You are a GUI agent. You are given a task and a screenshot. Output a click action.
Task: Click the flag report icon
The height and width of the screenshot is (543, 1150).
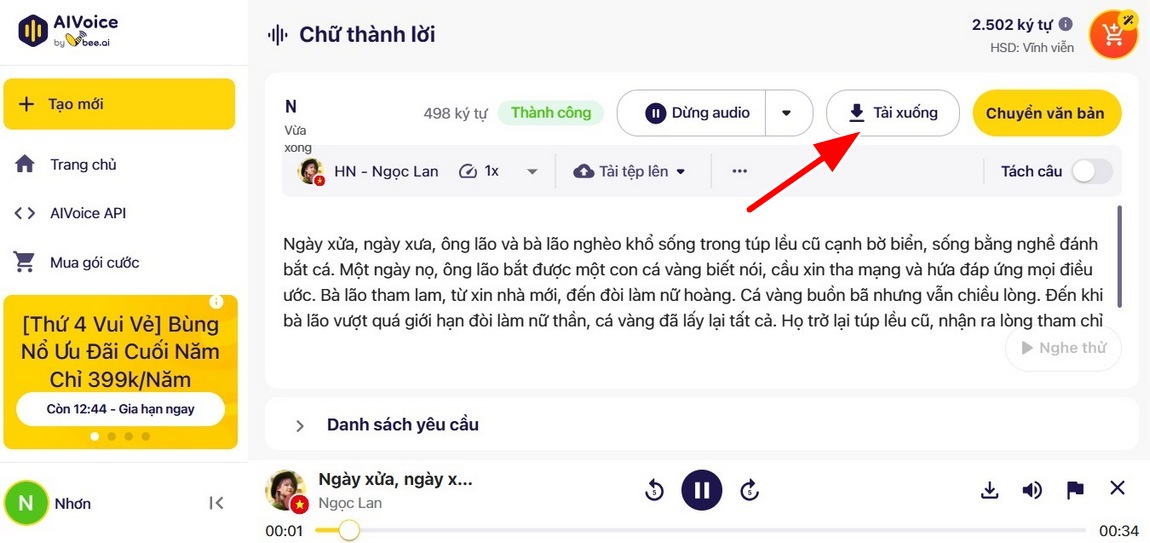pos(1075,489)
